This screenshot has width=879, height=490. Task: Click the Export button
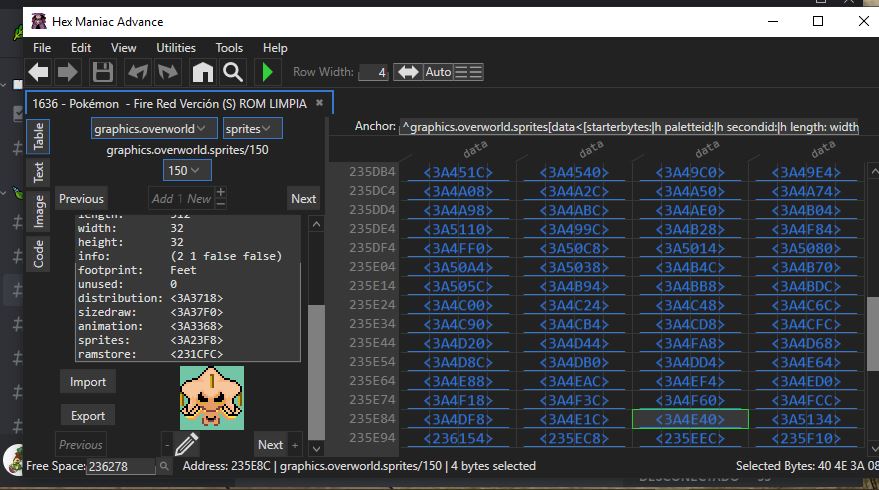tap(88, 416)
